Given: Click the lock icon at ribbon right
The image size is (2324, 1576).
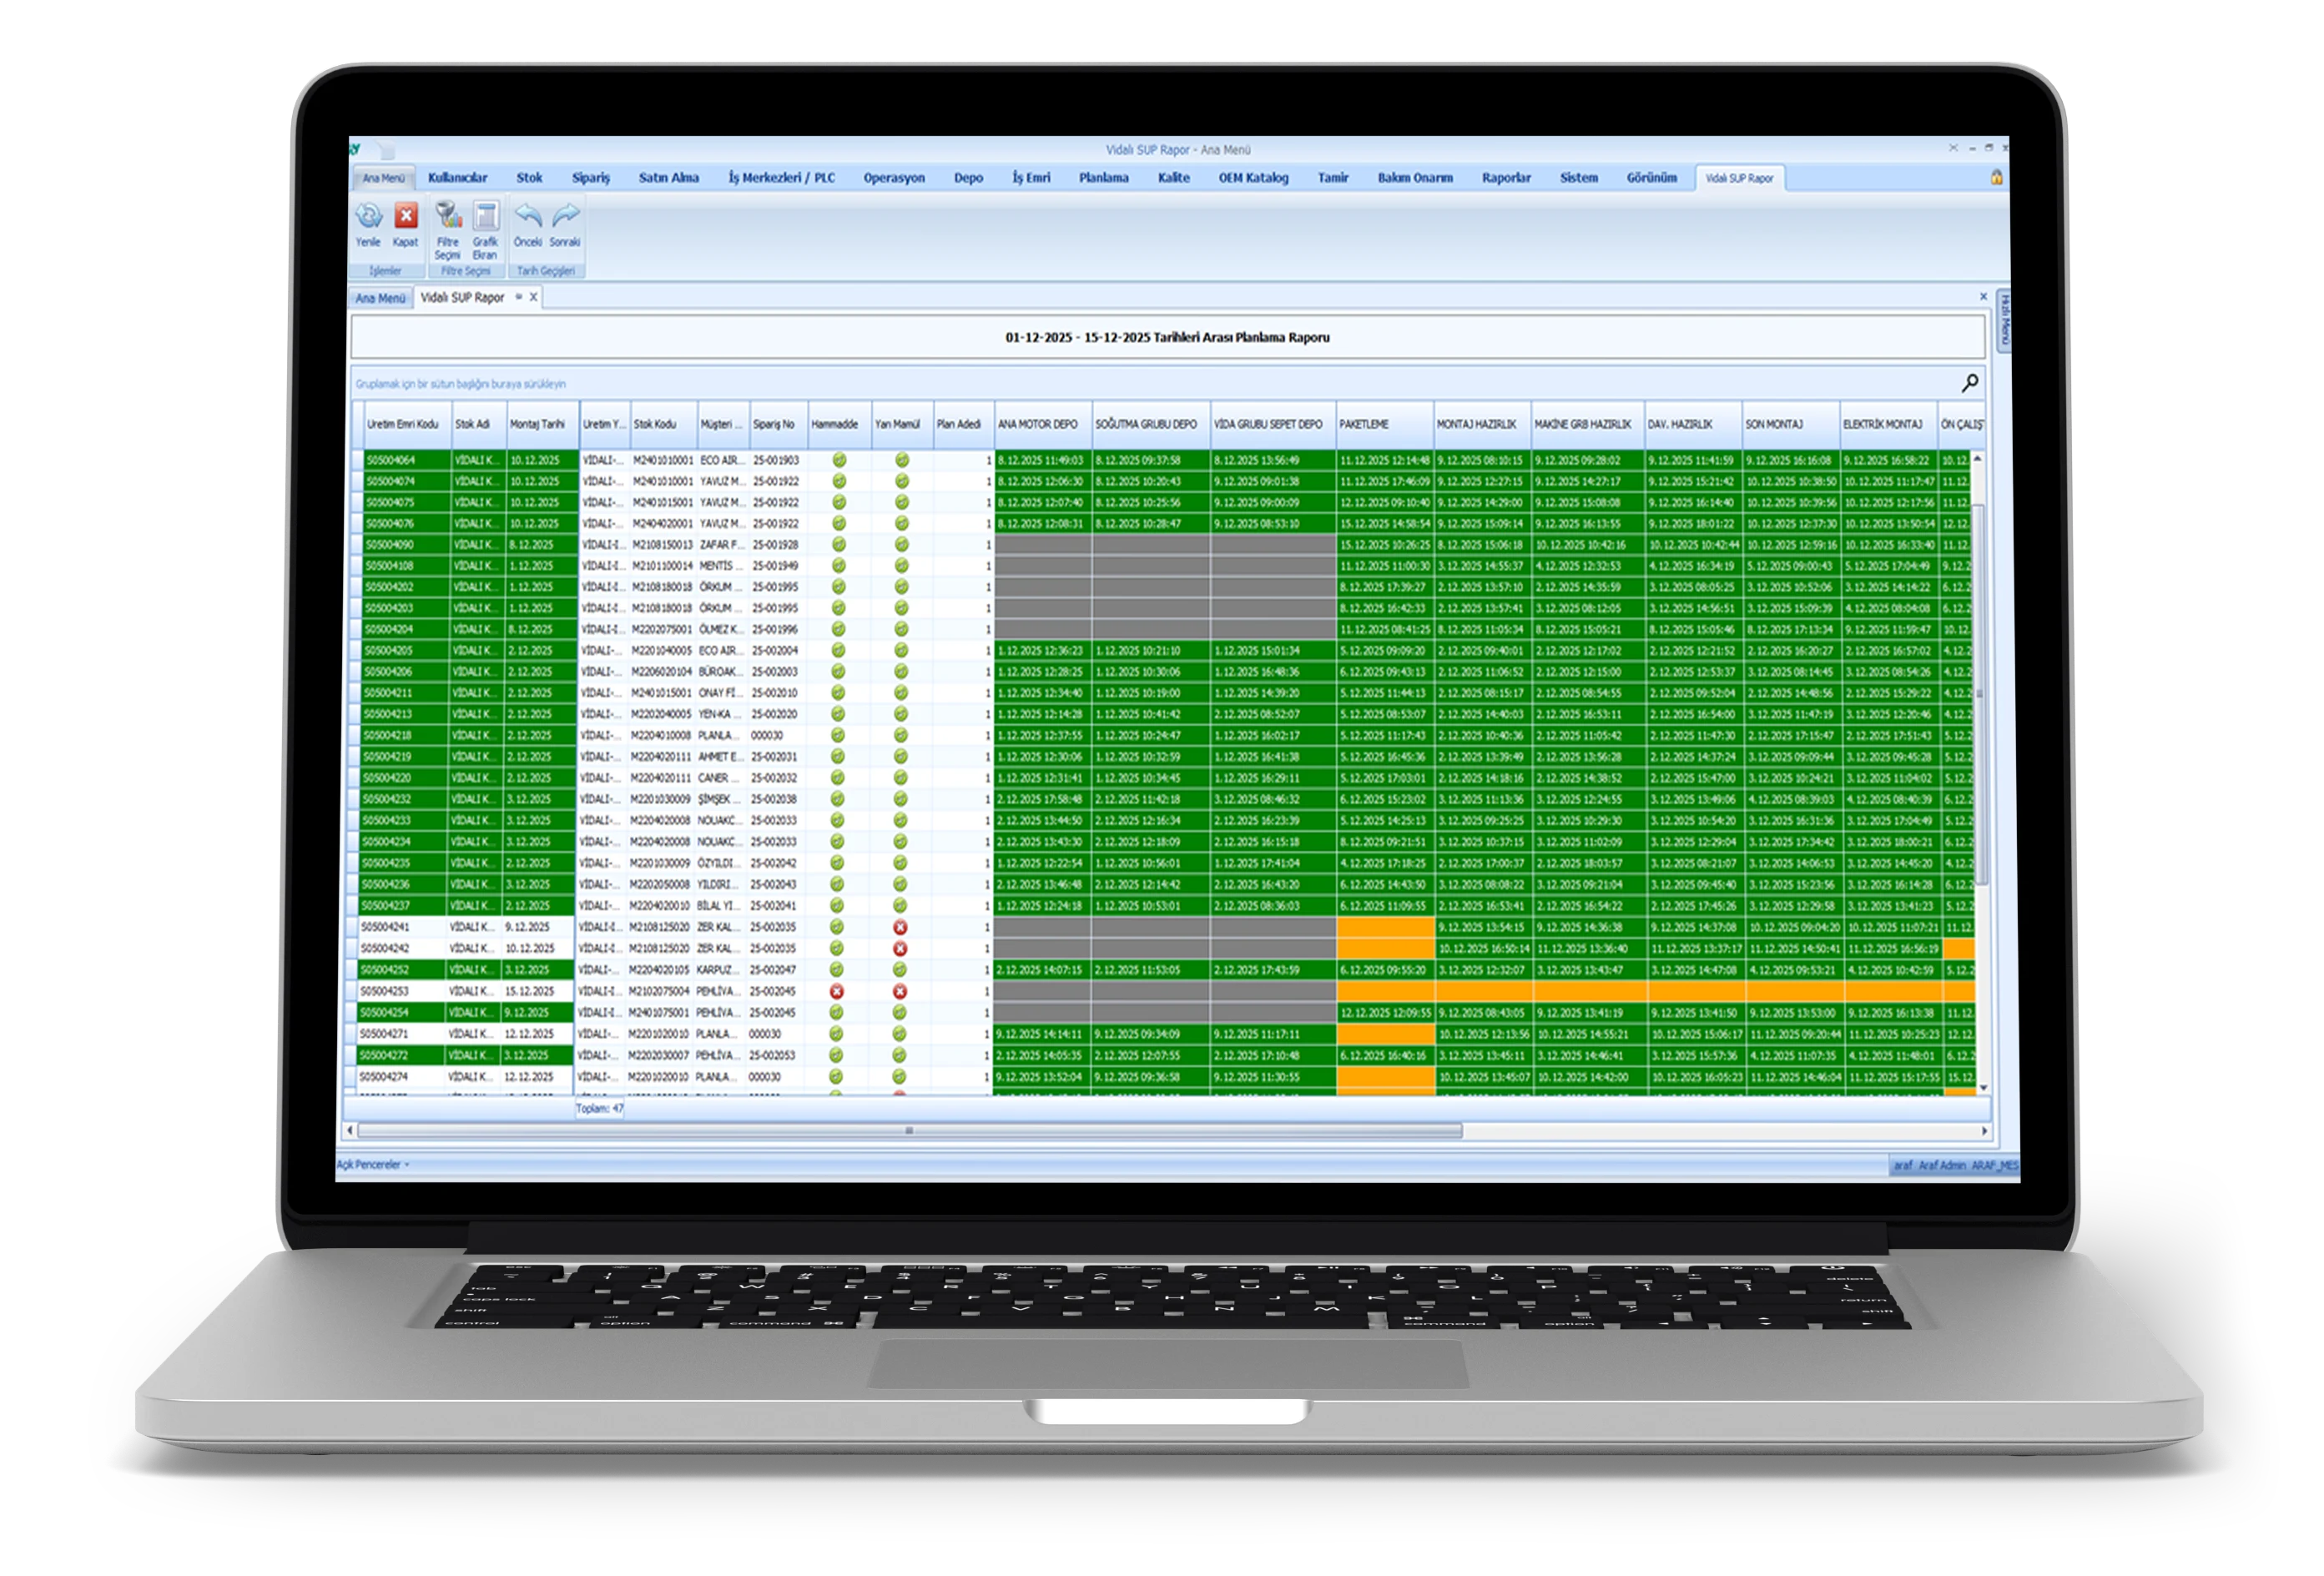Looking at the screenshot, I should 1996,178.
